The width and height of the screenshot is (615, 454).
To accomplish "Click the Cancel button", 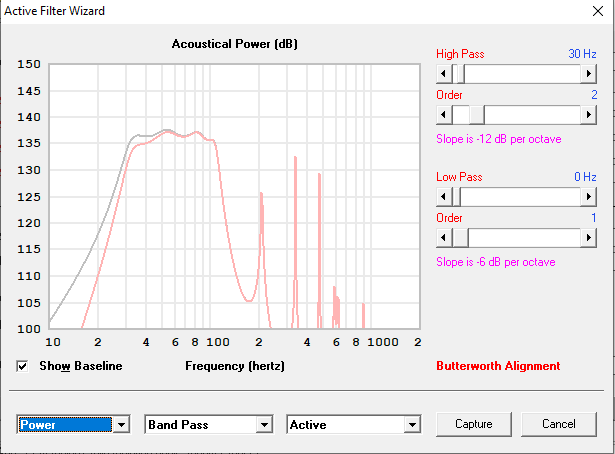I will coord(559,424).
